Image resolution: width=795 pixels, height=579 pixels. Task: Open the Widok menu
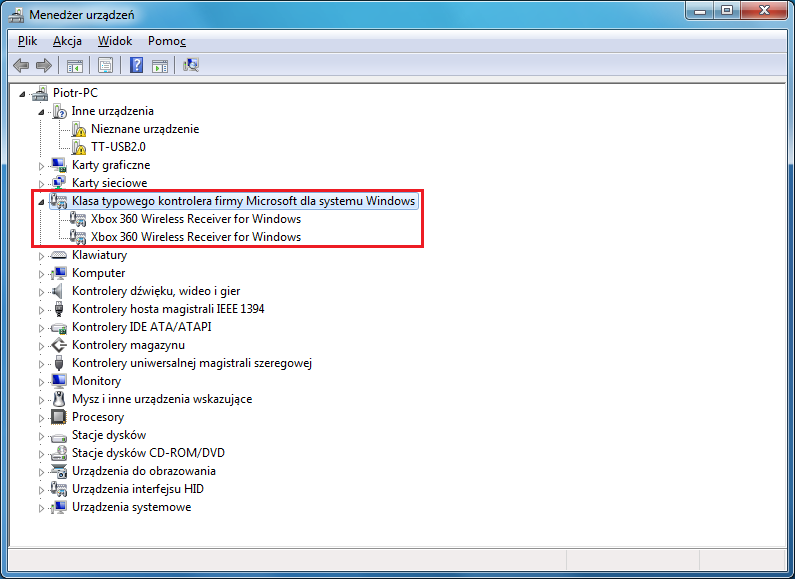click(x=115, y=41)
